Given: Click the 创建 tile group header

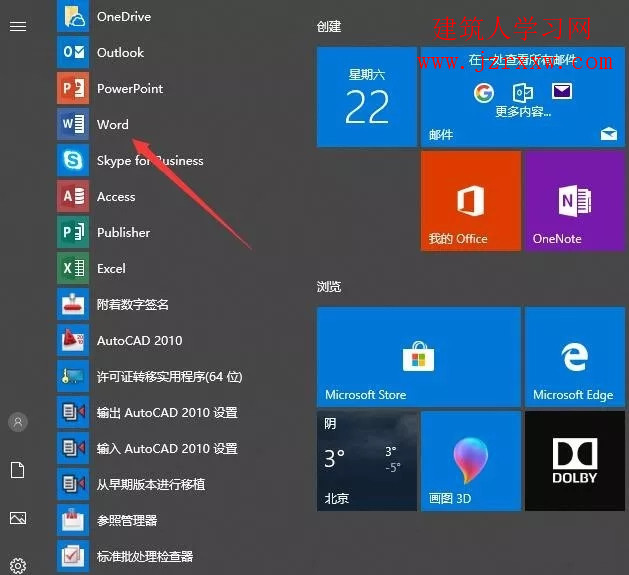Looking at the screenshot, I should pyautogui.click(x=329, y=27).
